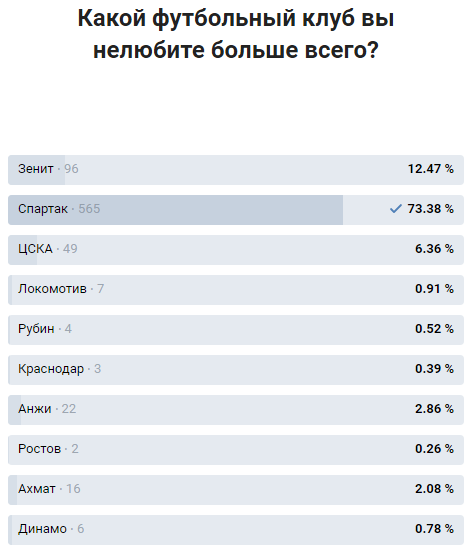Click the 6.36 % result for ЦСКА

coord(434,248)
